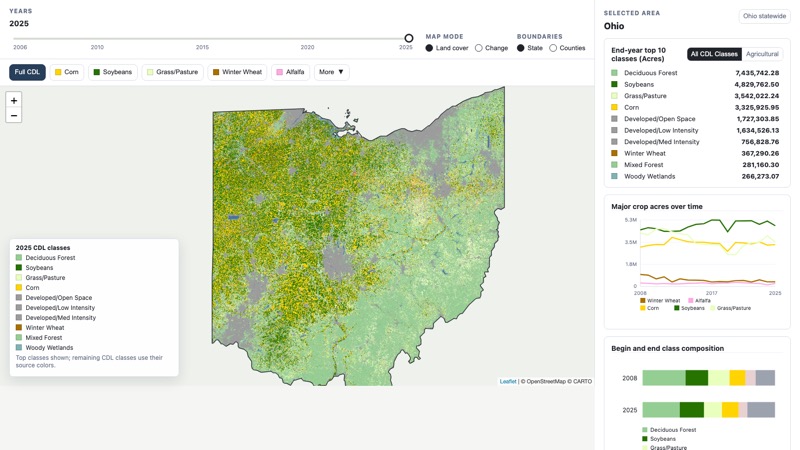Choose Counties boundaries
Image resolution: width=800 pixels, height=450 pixels.
(x=567, y=48)
